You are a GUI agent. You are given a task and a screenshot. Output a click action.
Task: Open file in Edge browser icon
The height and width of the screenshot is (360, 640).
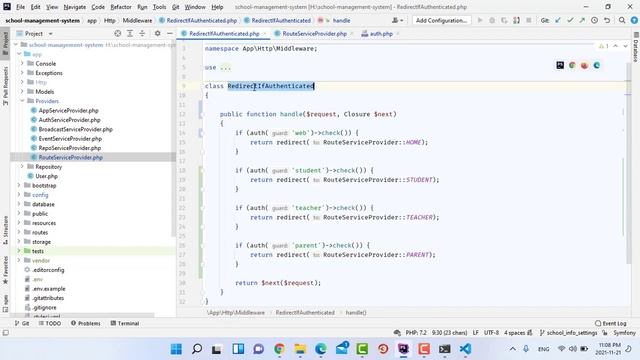click(597, 65)
